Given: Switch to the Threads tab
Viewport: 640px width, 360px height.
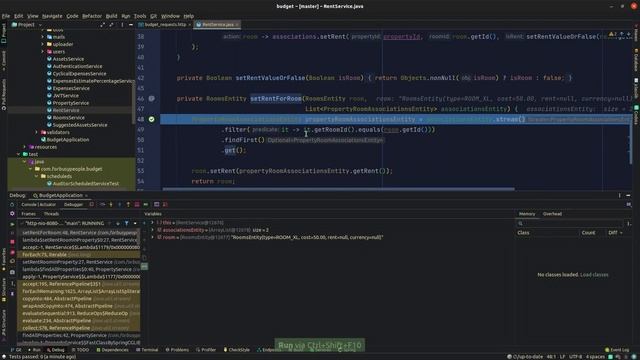Looking at the screenshot, I should click(51, 214).
